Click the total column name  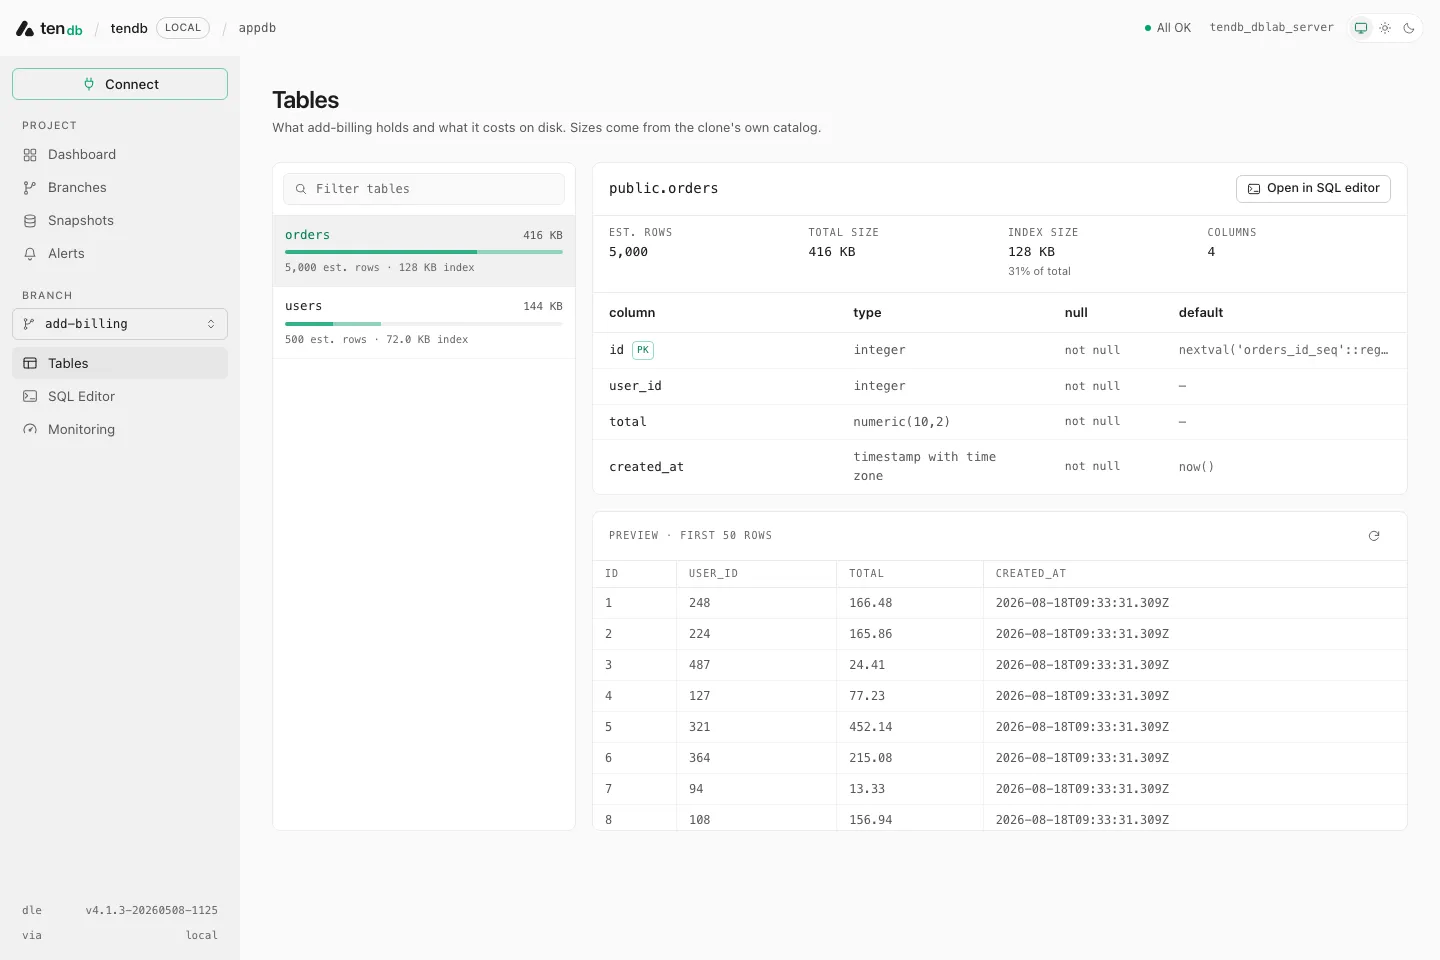[628, 422]
